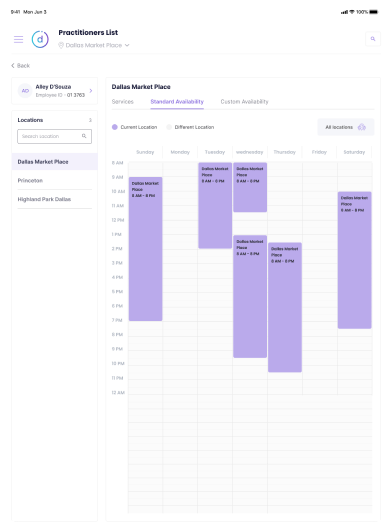Click the 8 AM time label
The image size is (392, 522).
pos(118,163)
